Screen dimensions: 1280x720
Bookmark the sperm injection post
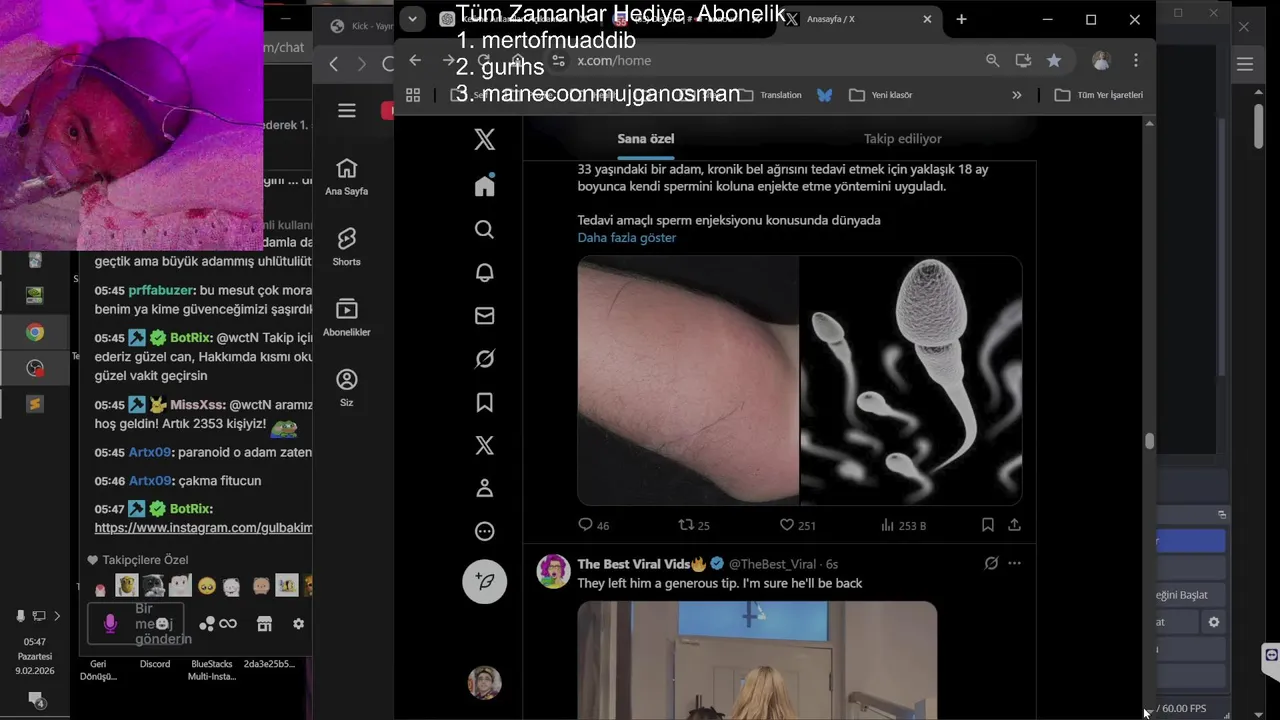point(987,525)
